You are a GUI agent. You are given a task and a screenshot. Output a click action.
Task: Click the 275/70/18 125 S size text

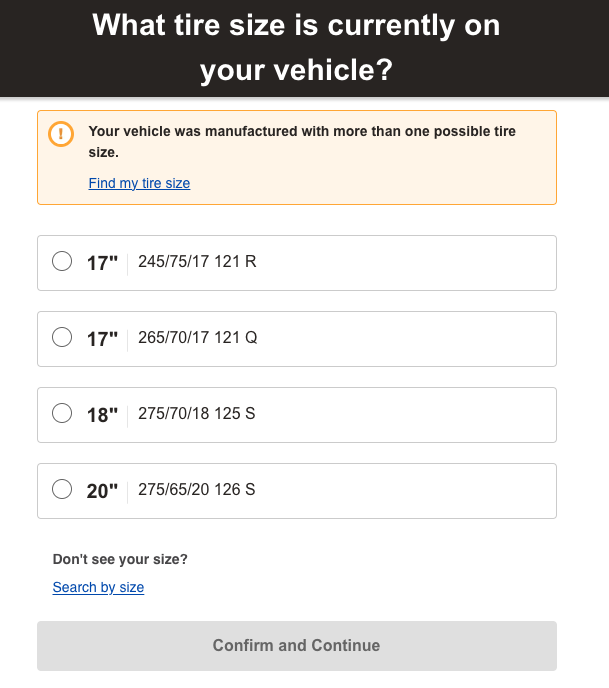197,413
